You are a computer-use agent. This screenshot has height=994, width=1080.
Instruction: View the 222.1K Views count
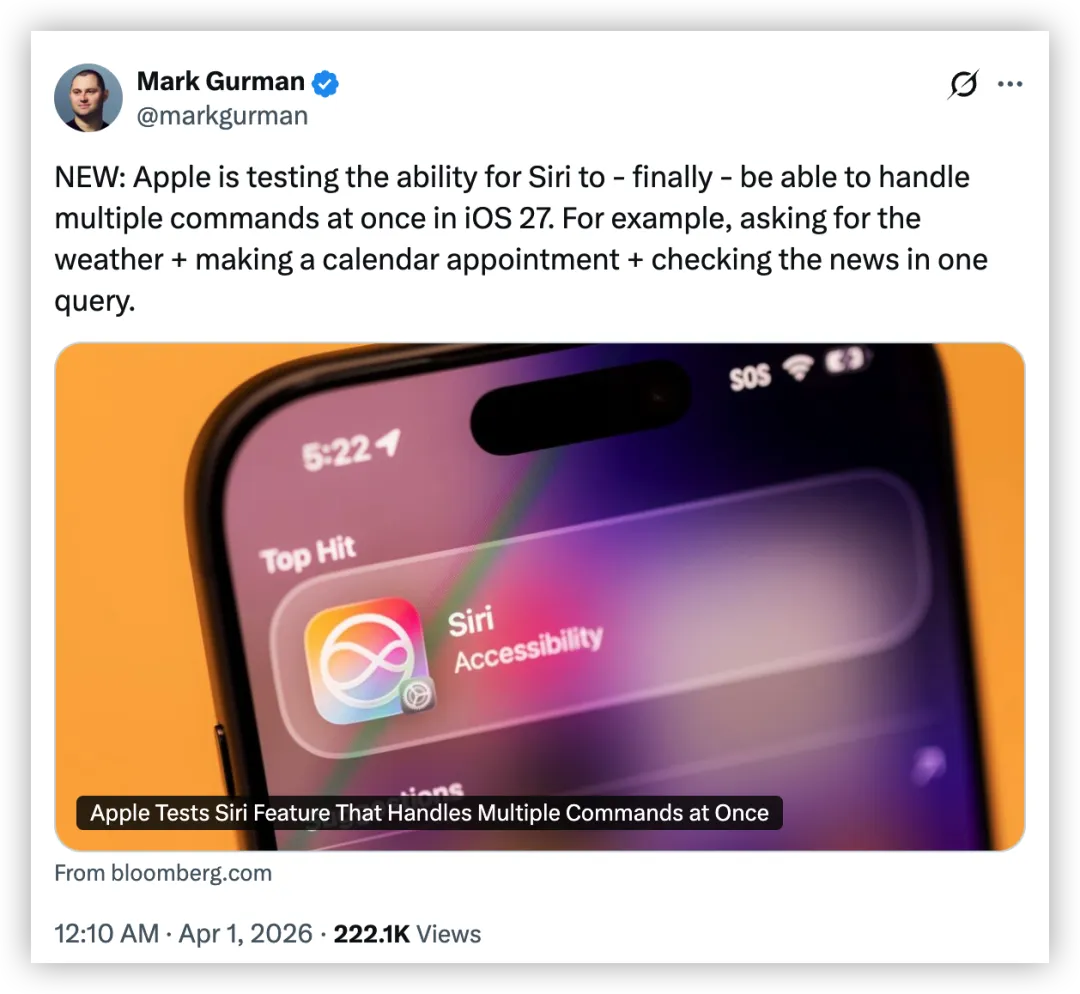point(407,934)
